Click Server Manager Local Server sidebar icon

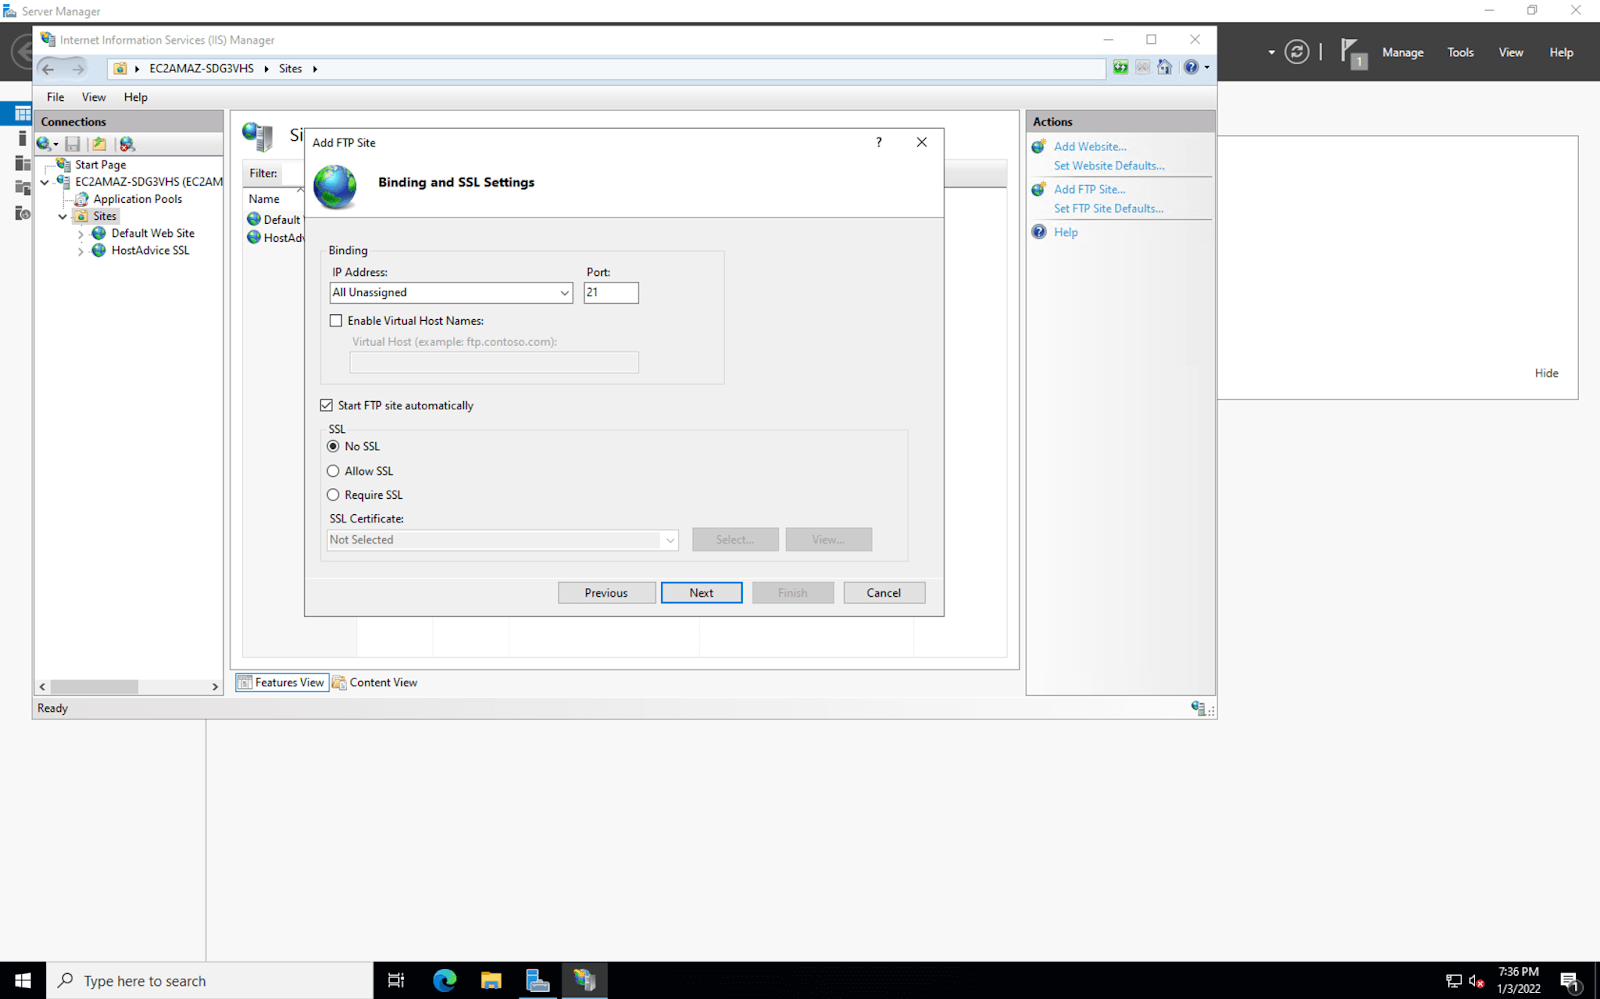[22, 138]
